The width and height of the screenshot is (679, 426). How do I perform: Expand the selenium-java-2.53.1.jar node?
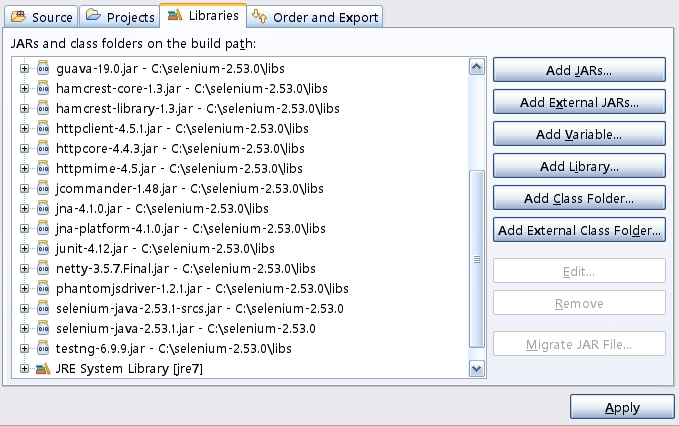(24, 328)
